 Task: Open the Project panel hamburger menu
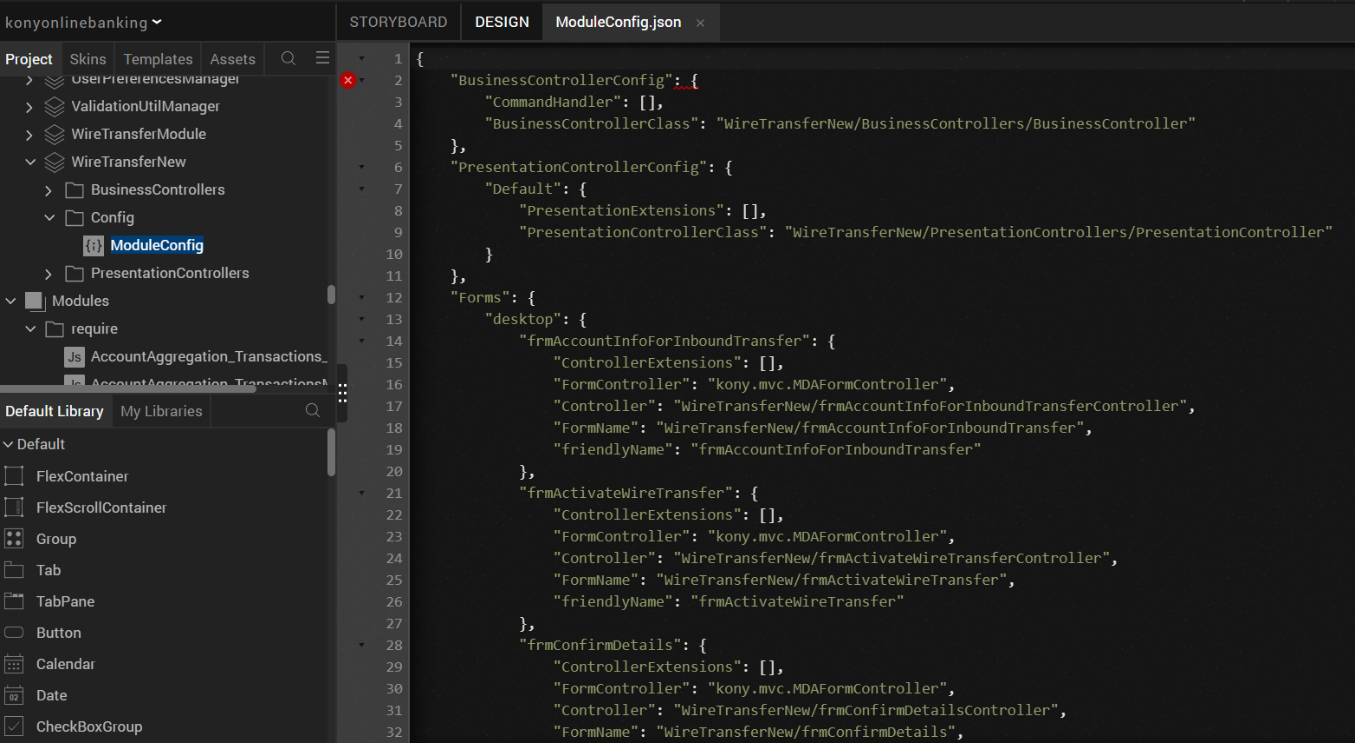coord(322,59)
